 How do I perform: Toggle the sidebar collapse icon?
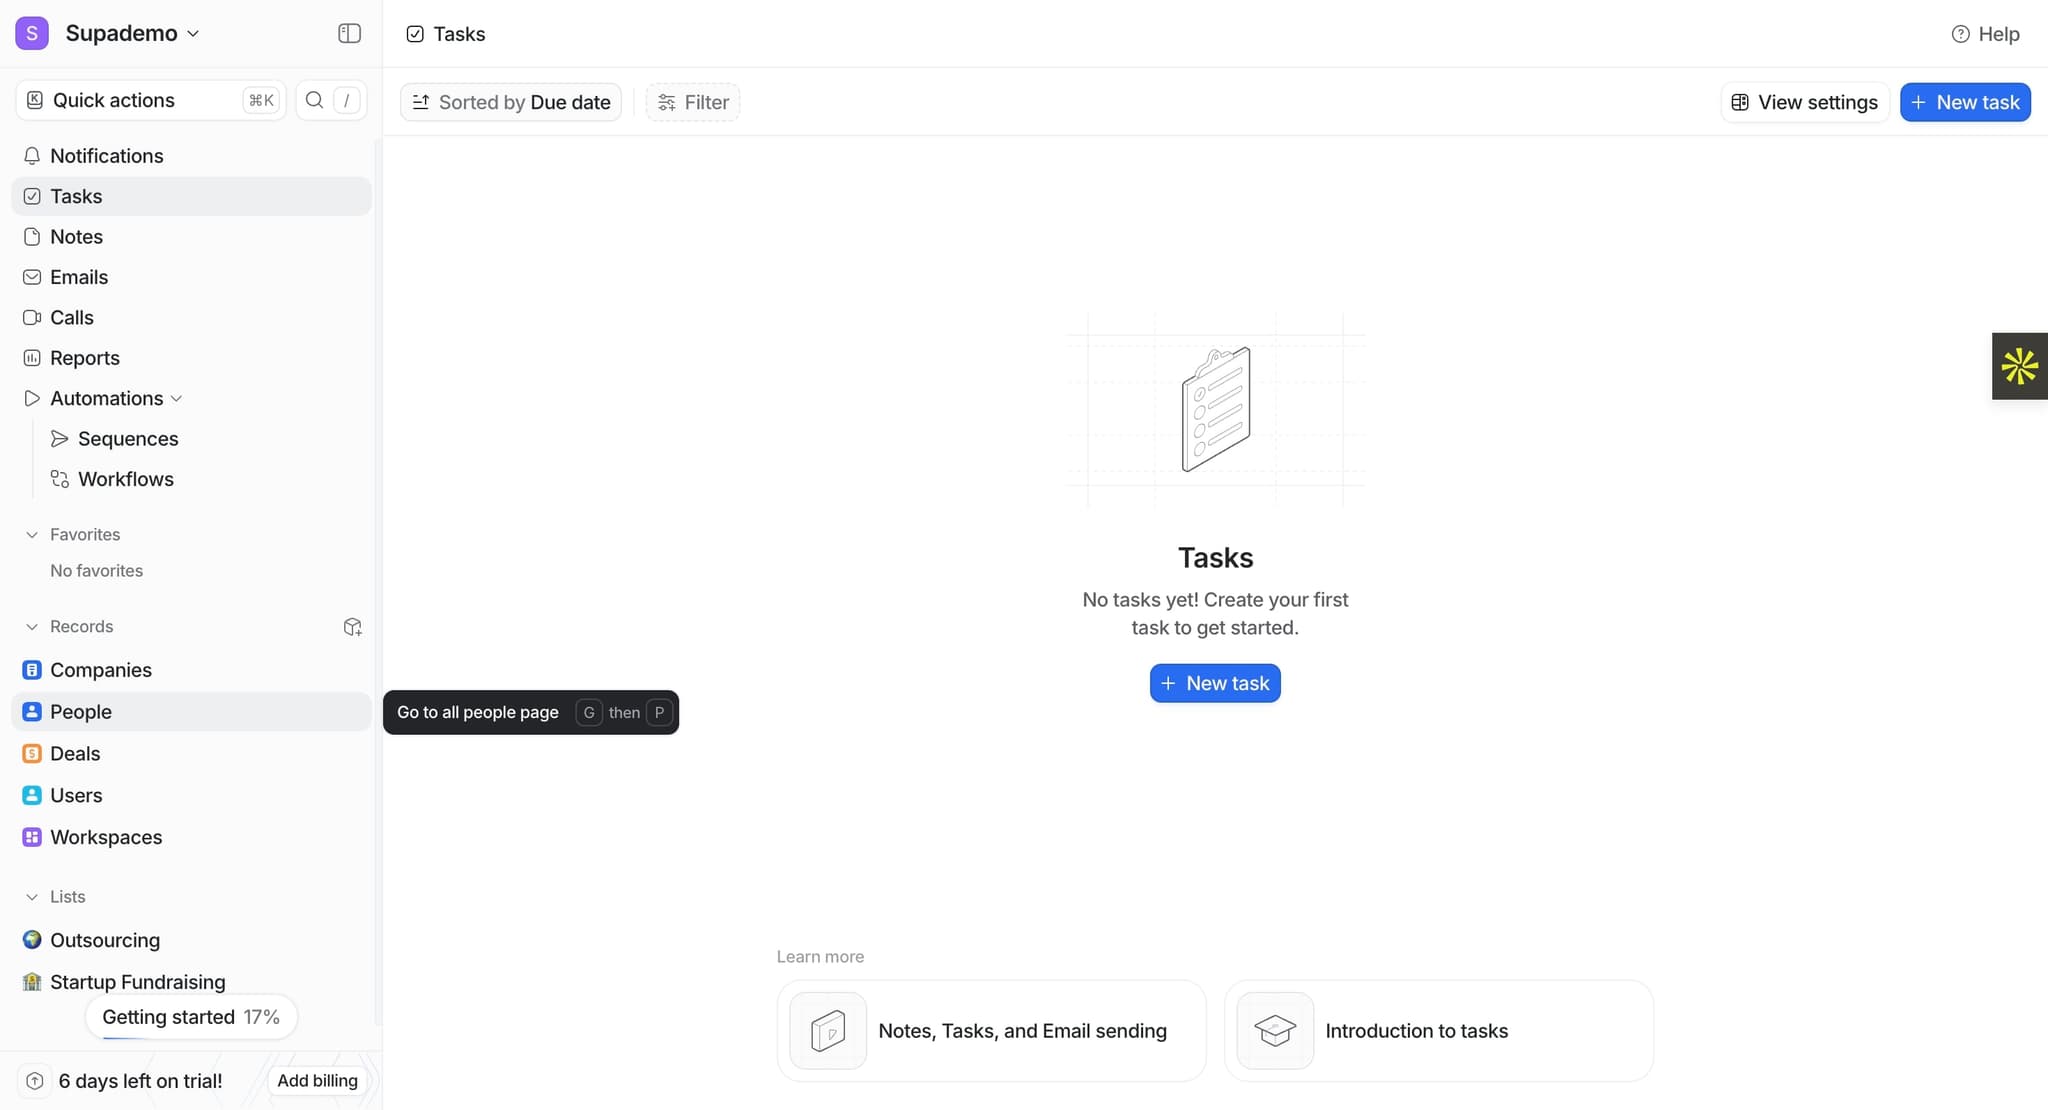(x=349, y=33)
